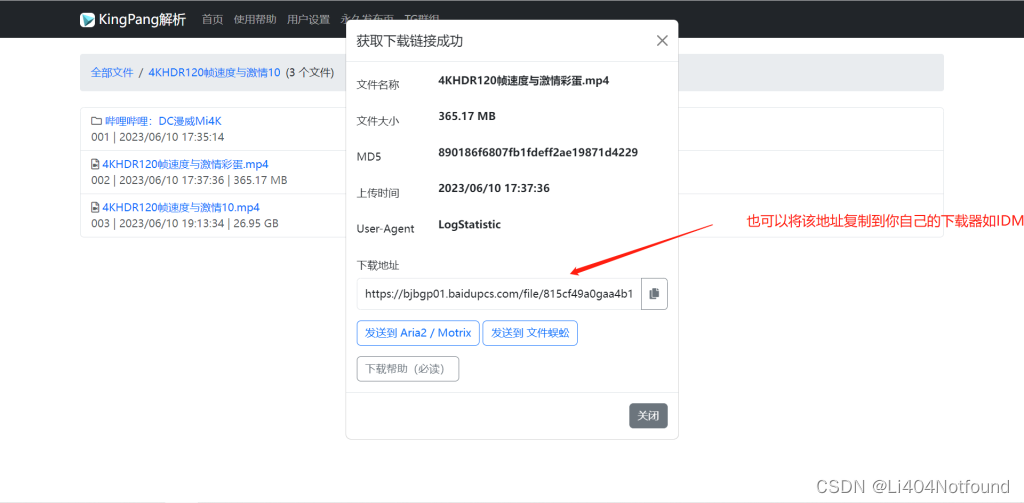Click the (3 个文件) count text
Screen dimensions: 1024x503
coord(310,73)
